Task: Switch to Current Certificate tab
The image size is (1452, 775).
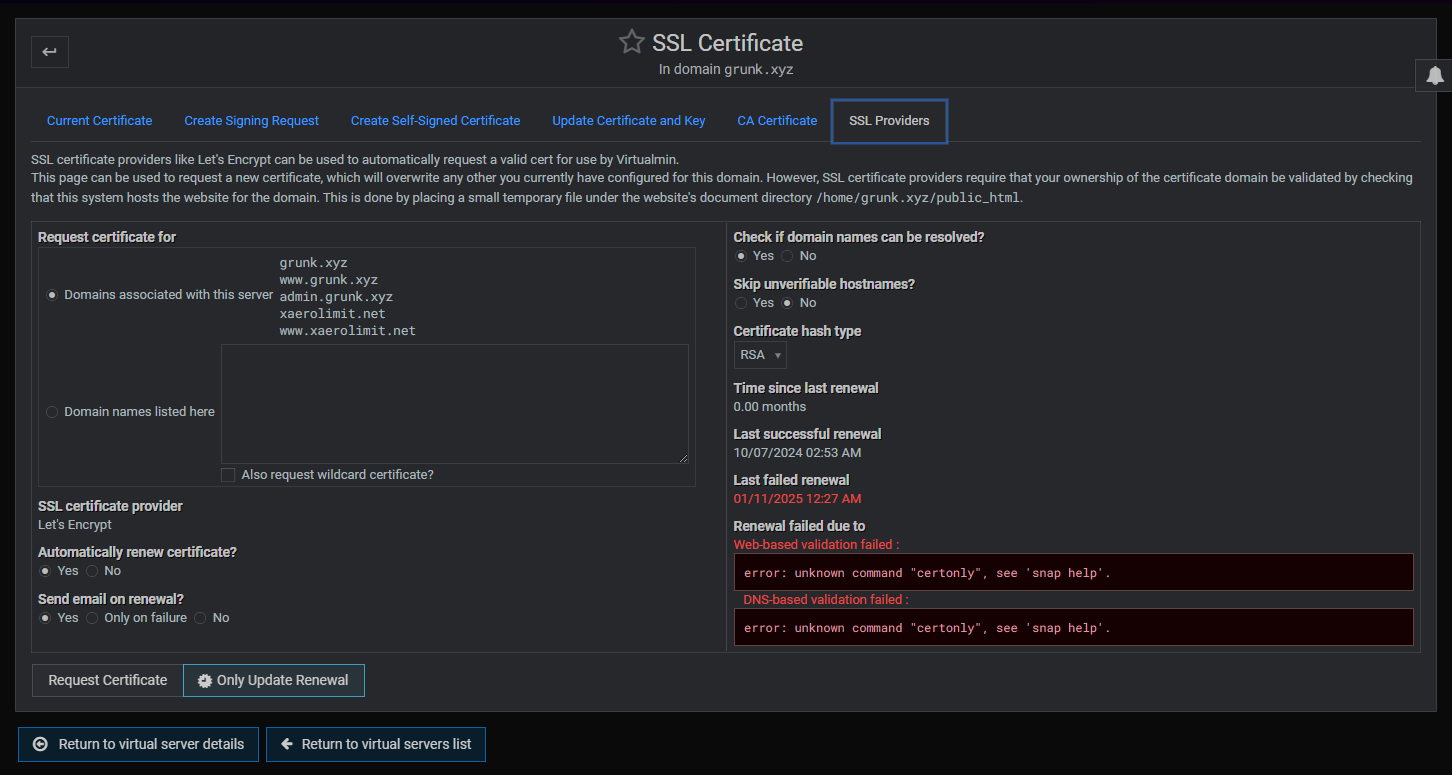Action: pos(99,121)
